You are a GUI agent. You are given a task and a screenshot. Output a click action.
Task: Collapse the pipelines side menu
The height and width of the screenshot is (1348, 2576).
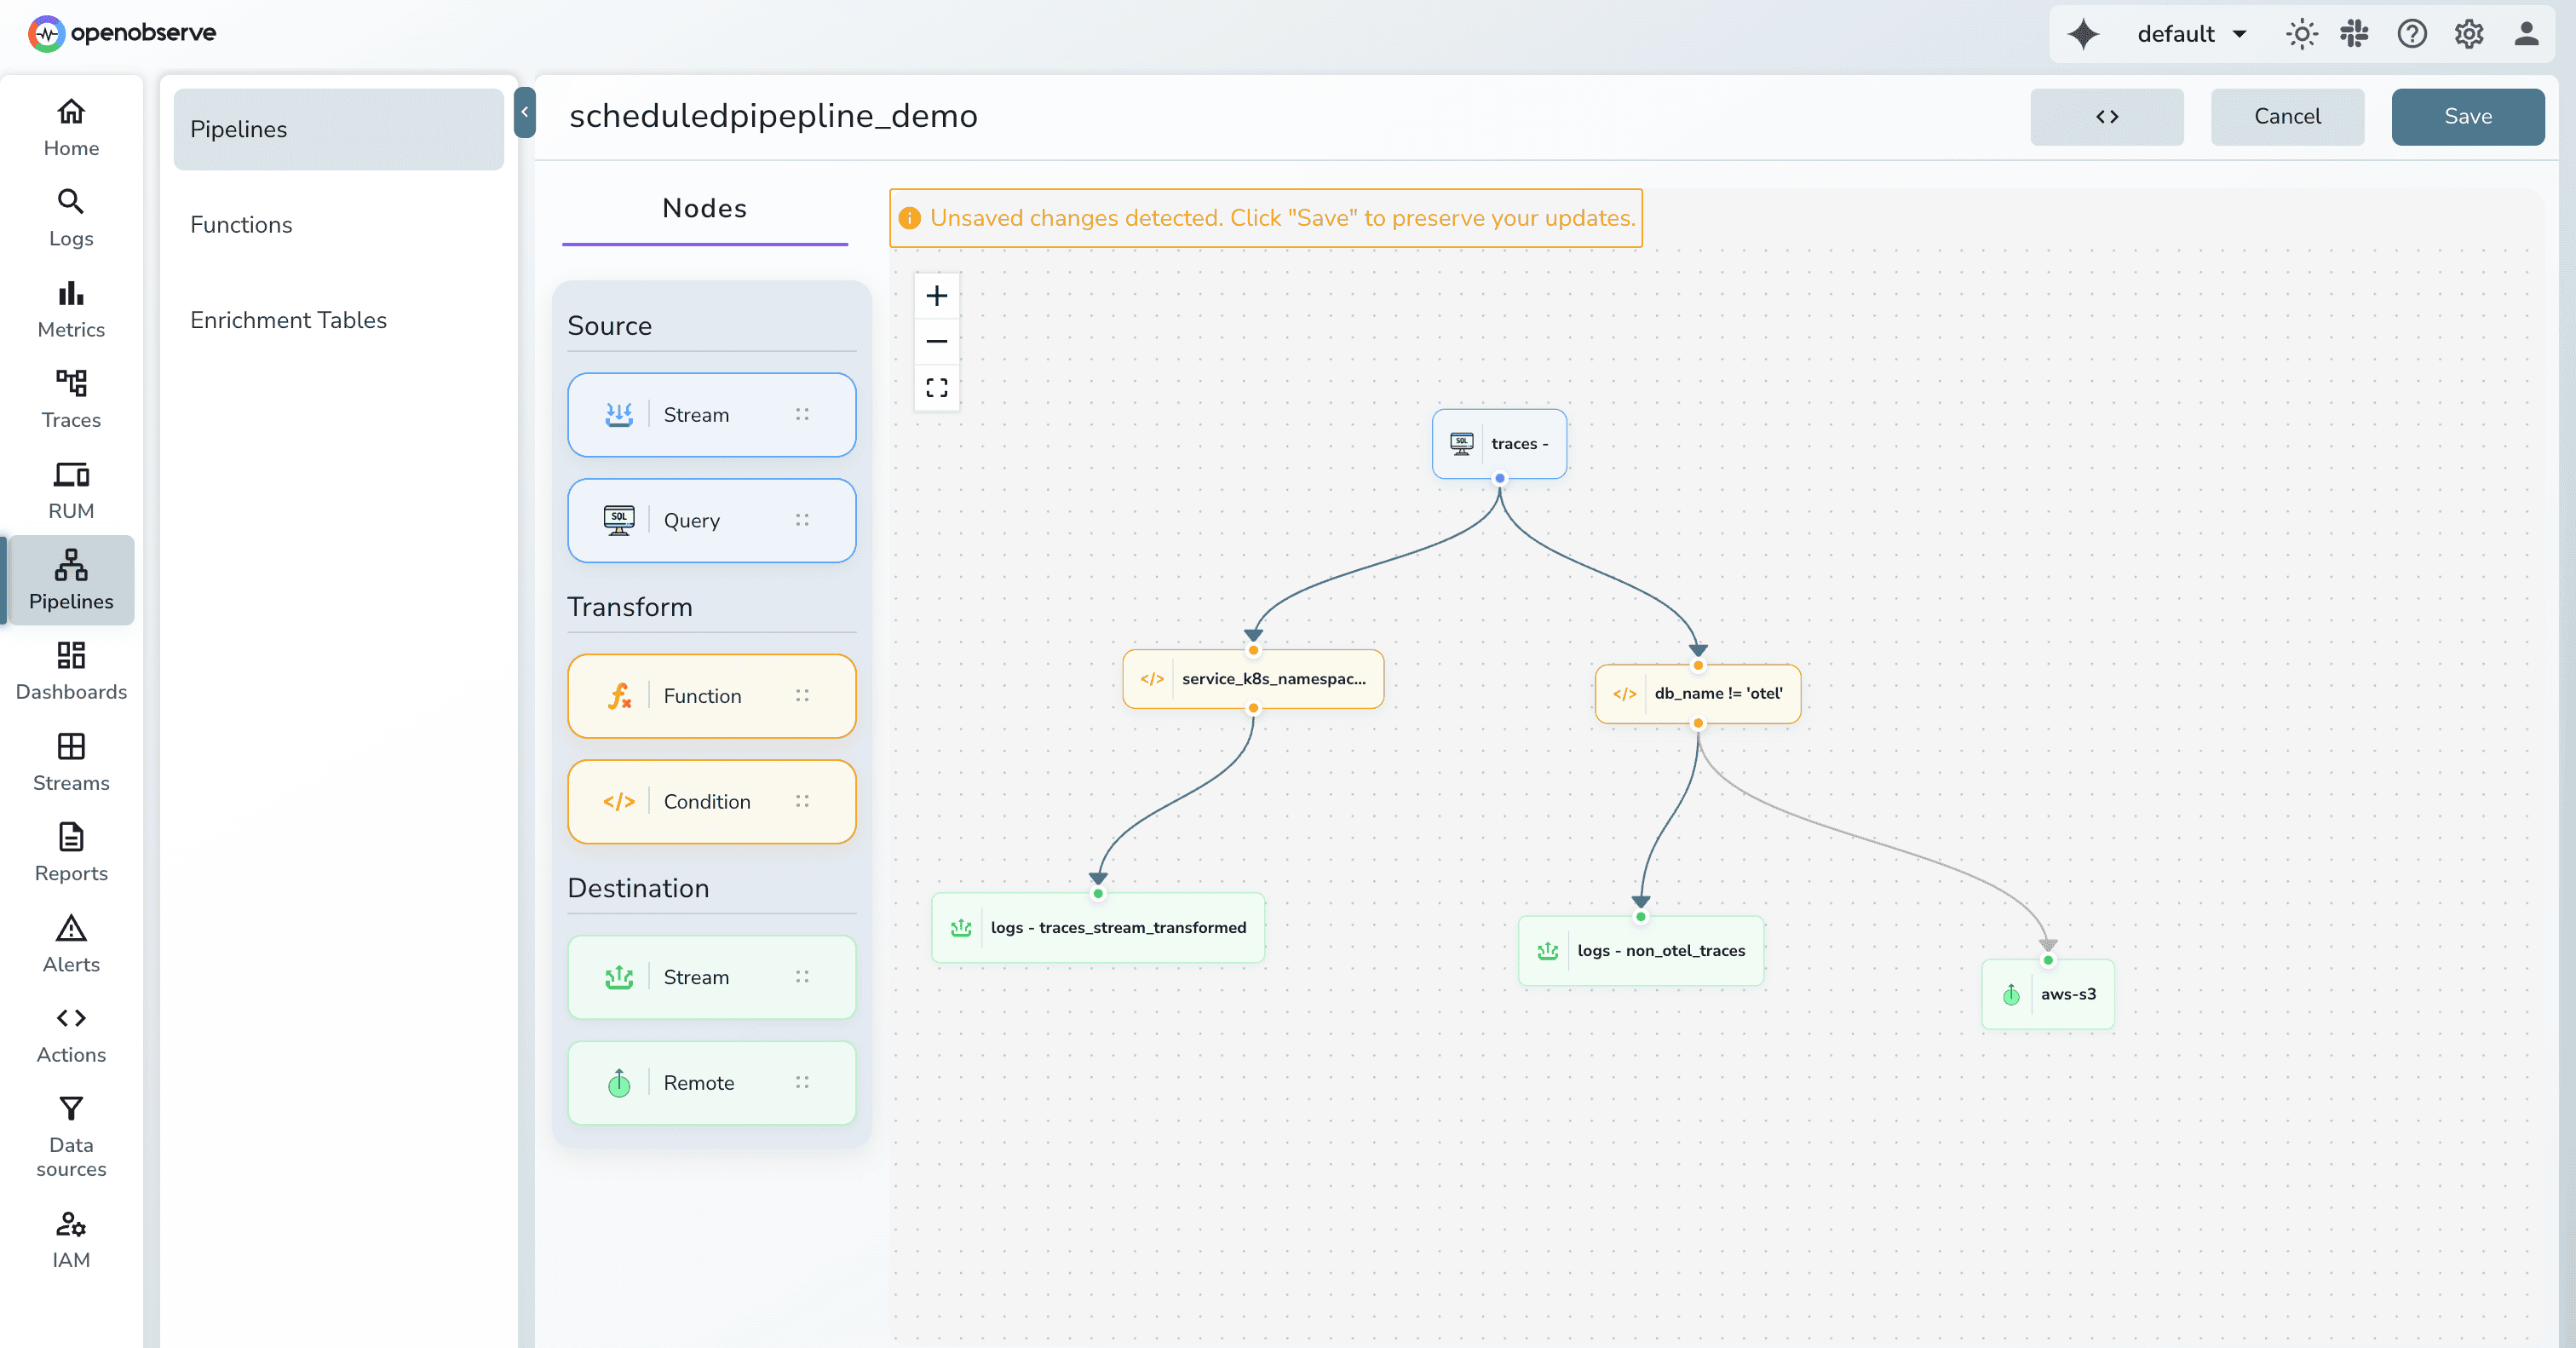point(524,112)
